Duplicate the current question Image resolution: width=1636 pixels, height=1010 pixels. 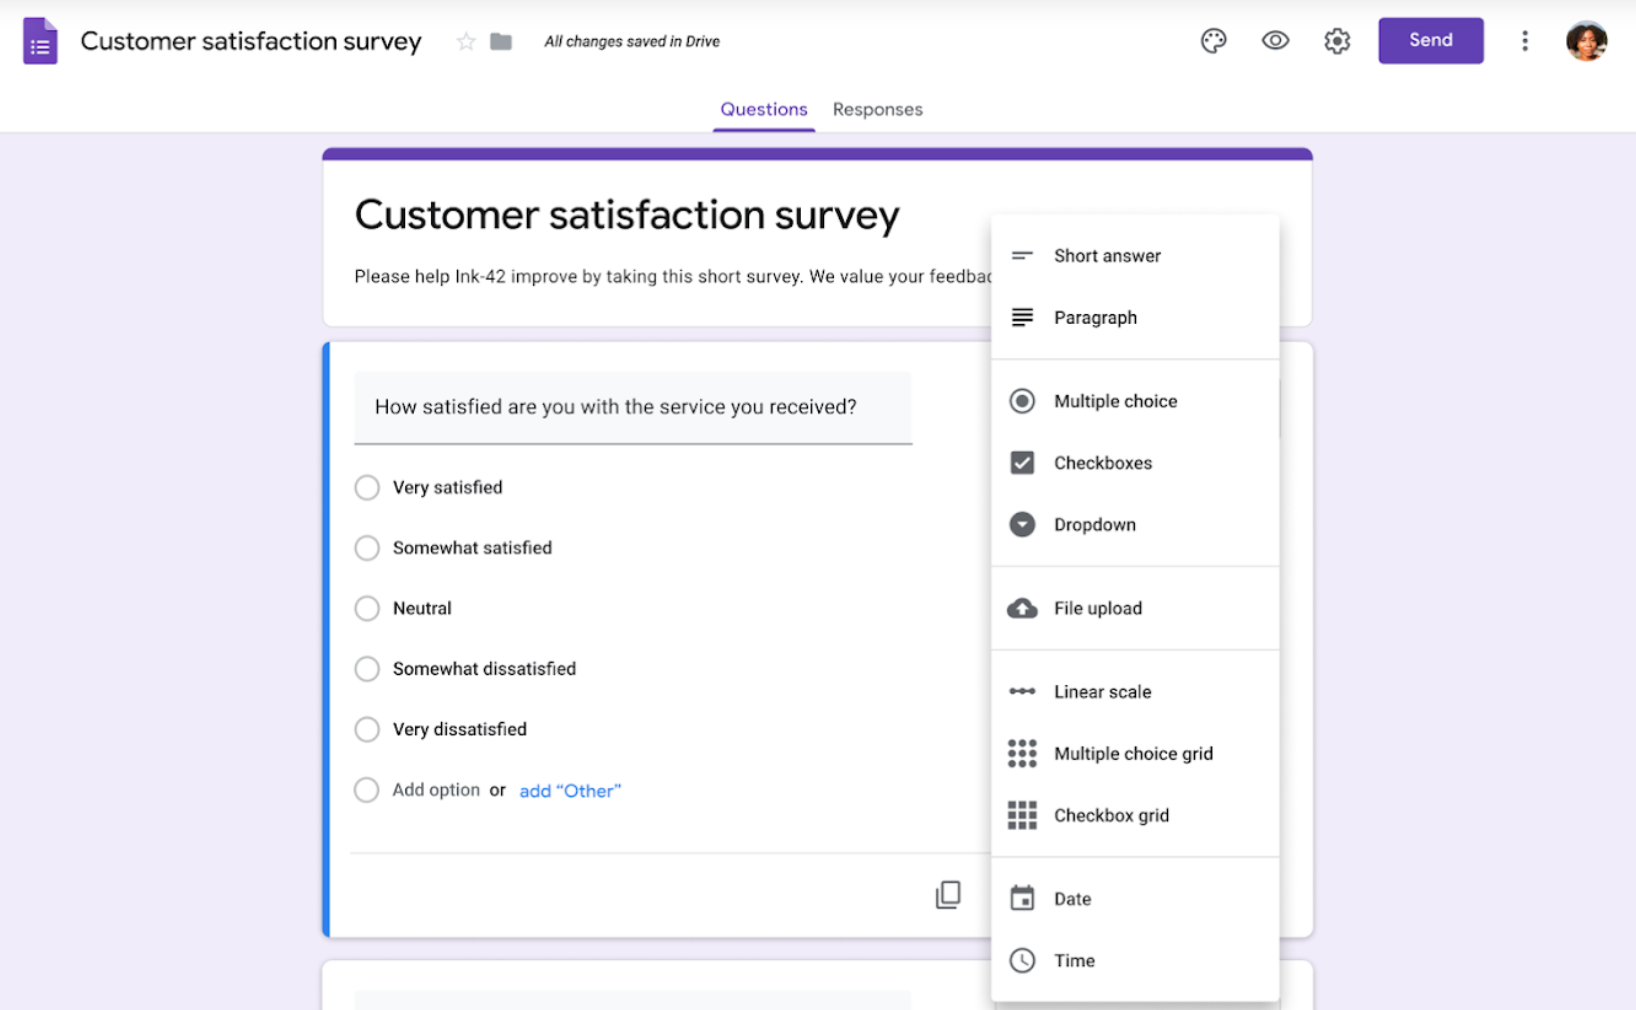(x=948, y=894)
